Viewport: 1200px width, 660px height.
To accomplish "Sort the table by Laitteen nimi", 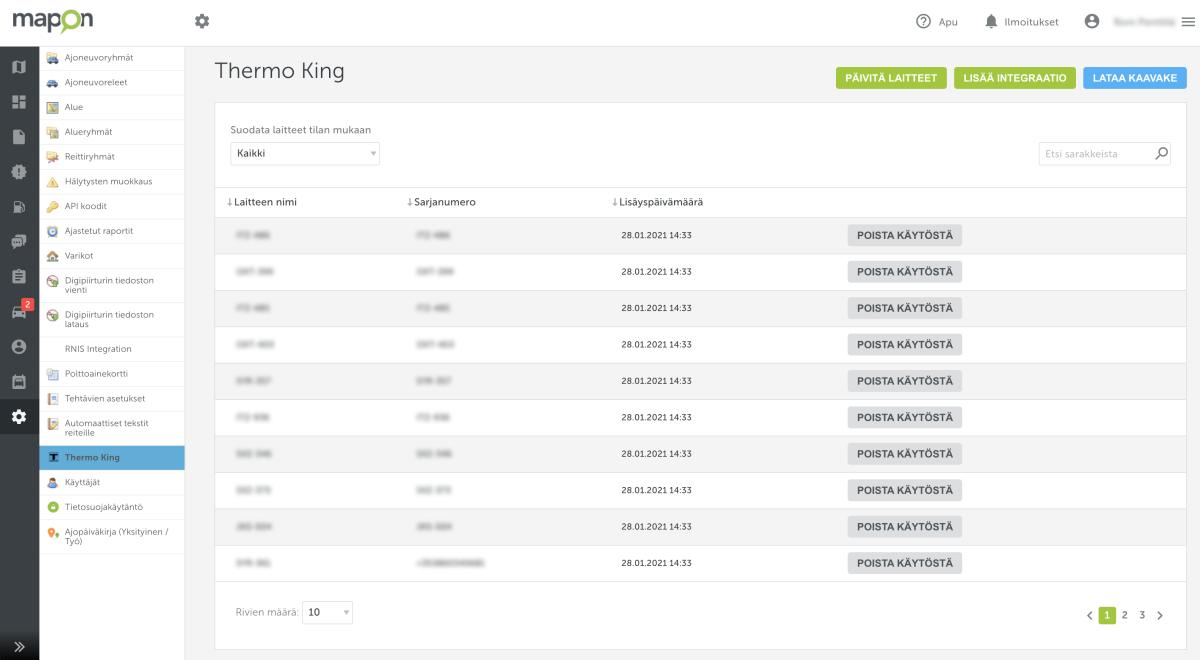I will pyautogui.click(x=265, y=202).
